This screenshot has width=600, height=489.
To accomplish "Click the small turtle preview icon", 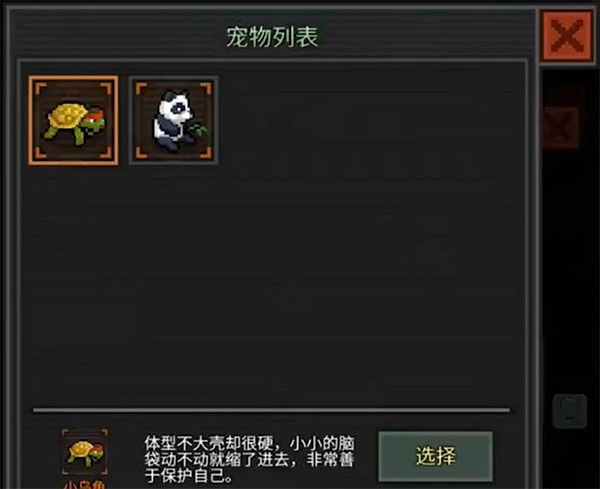I will 85,452.
